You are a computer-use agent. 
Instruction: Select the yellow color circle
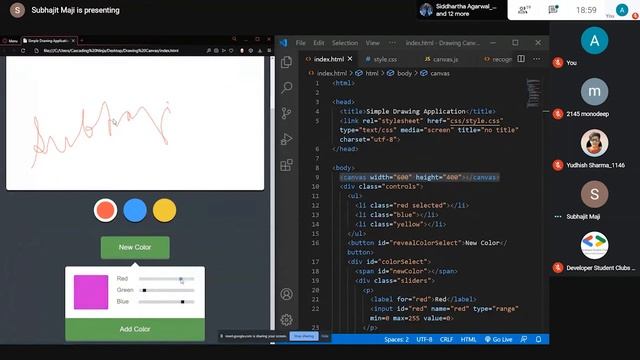164,211
